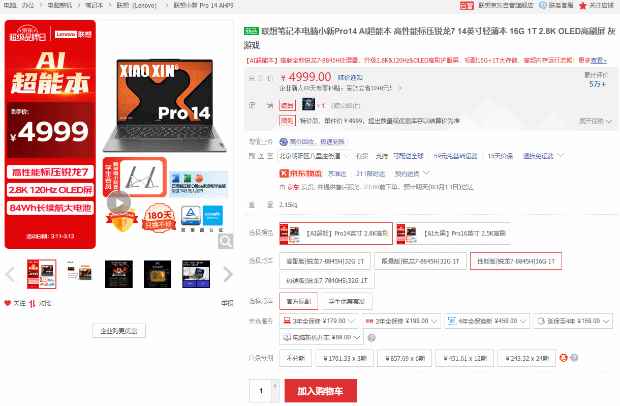Select the 6期 installment option

405,358
